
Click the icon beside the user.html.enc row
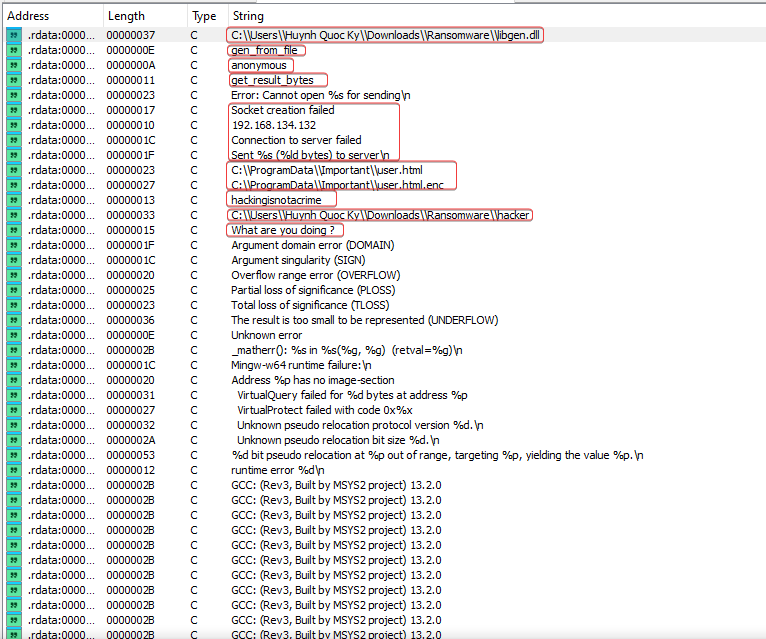click(x=14, y=185)
